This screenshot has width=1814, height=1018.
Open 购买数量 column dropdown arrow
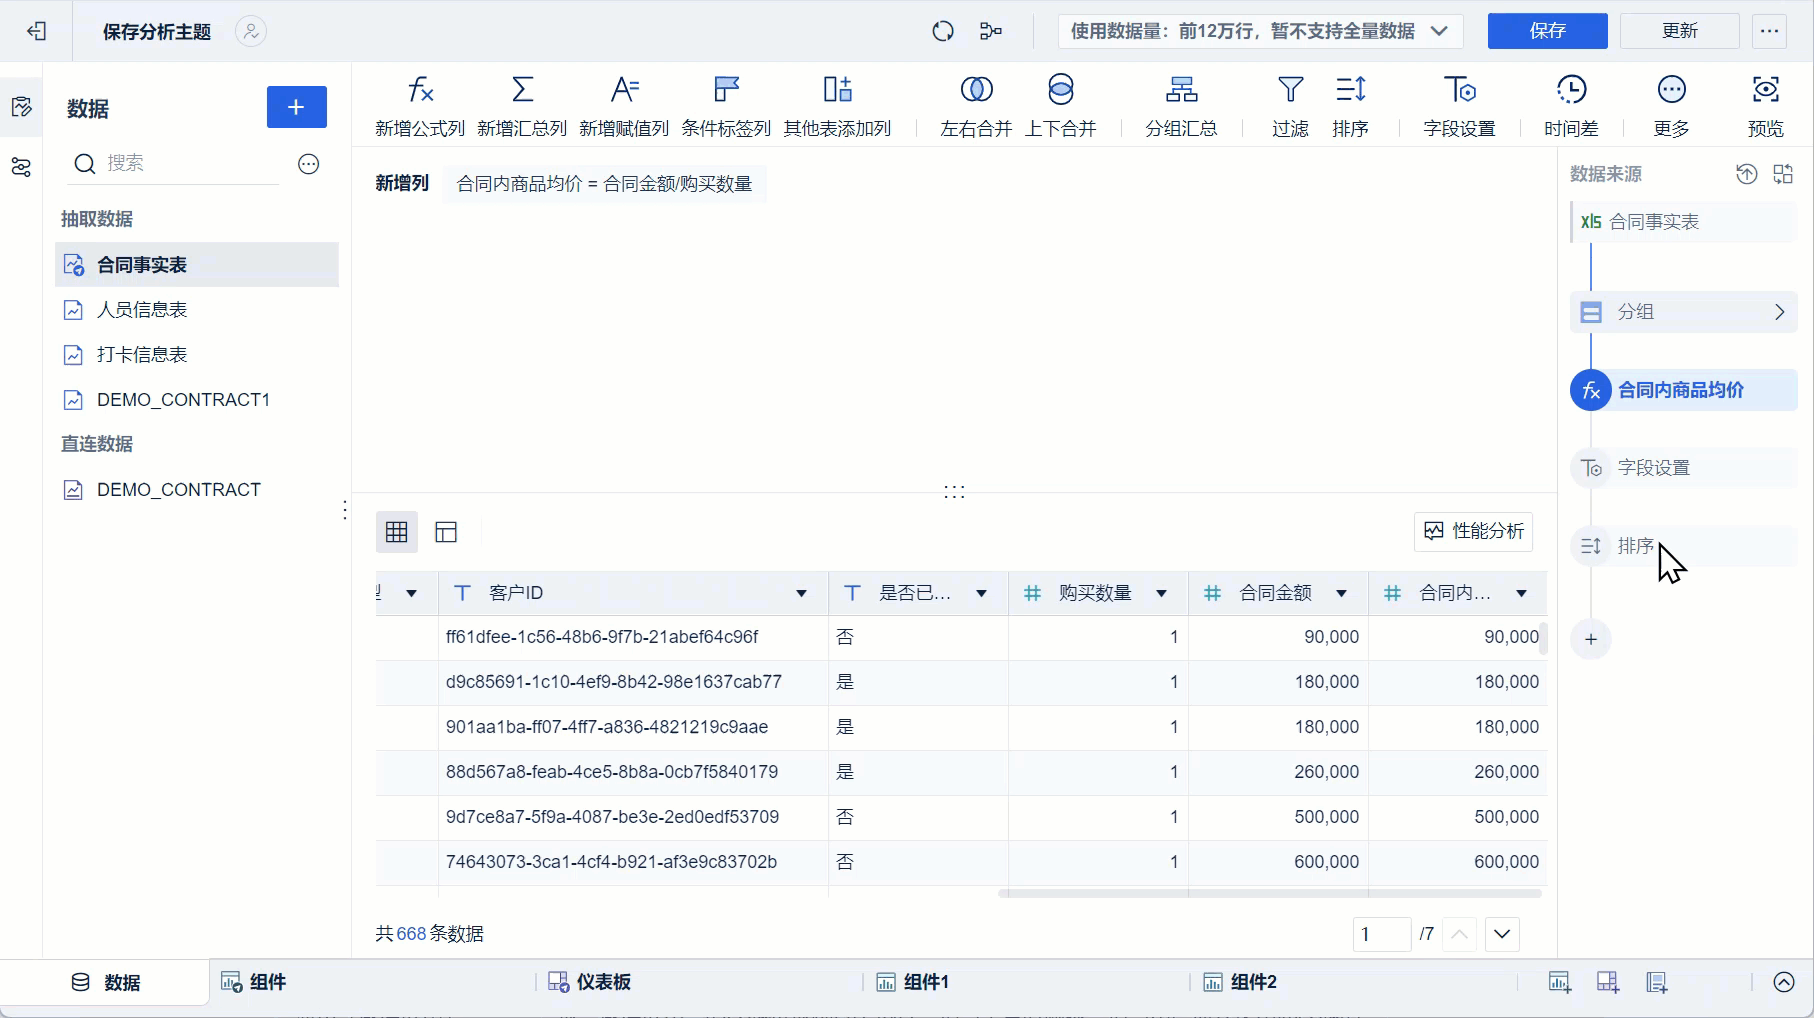pos(1161,593)
